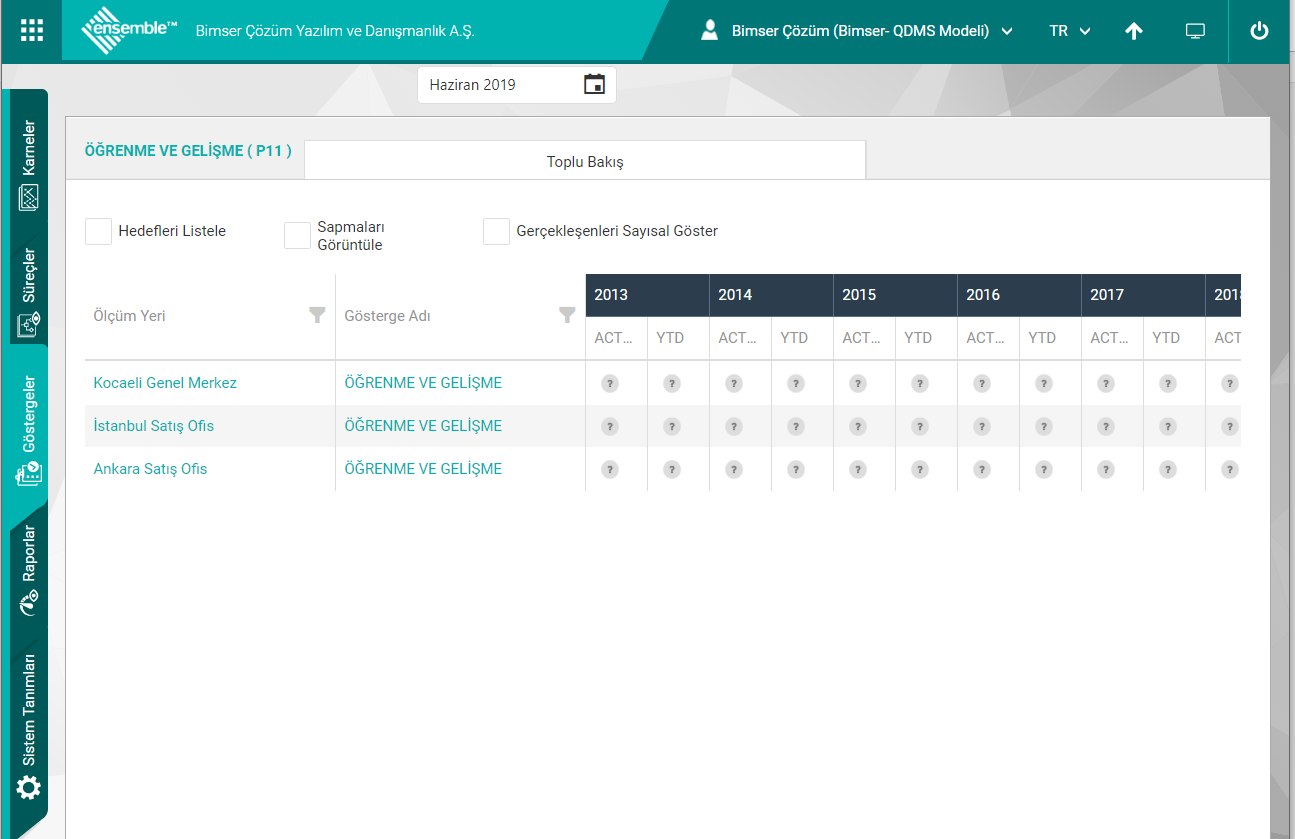The image size is (1295, 839).
Task: Click the ensemble logo
Action: point(129,31)
